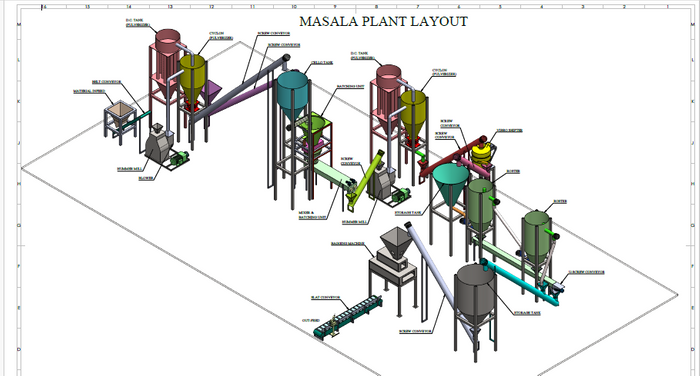Select the green batching unit hopper

click(315, 127)
